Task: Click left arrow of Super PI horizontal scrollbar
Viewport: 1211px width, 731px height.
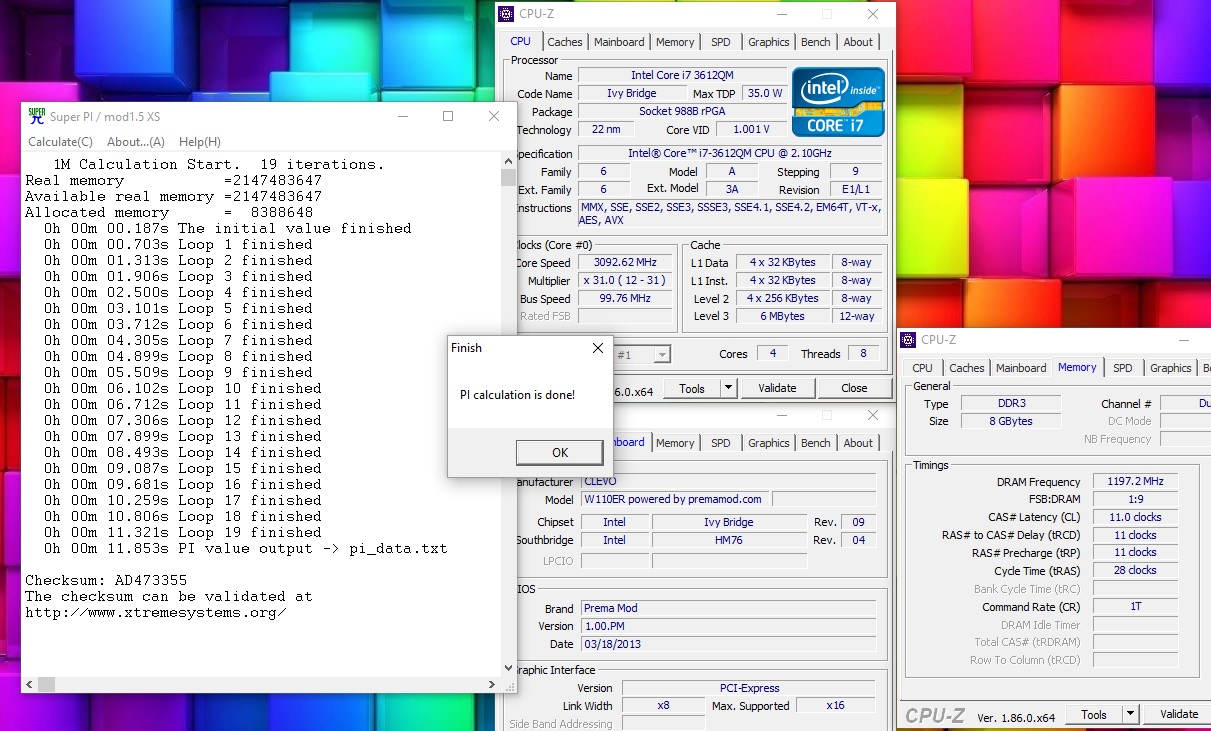Action: [29, 685]
